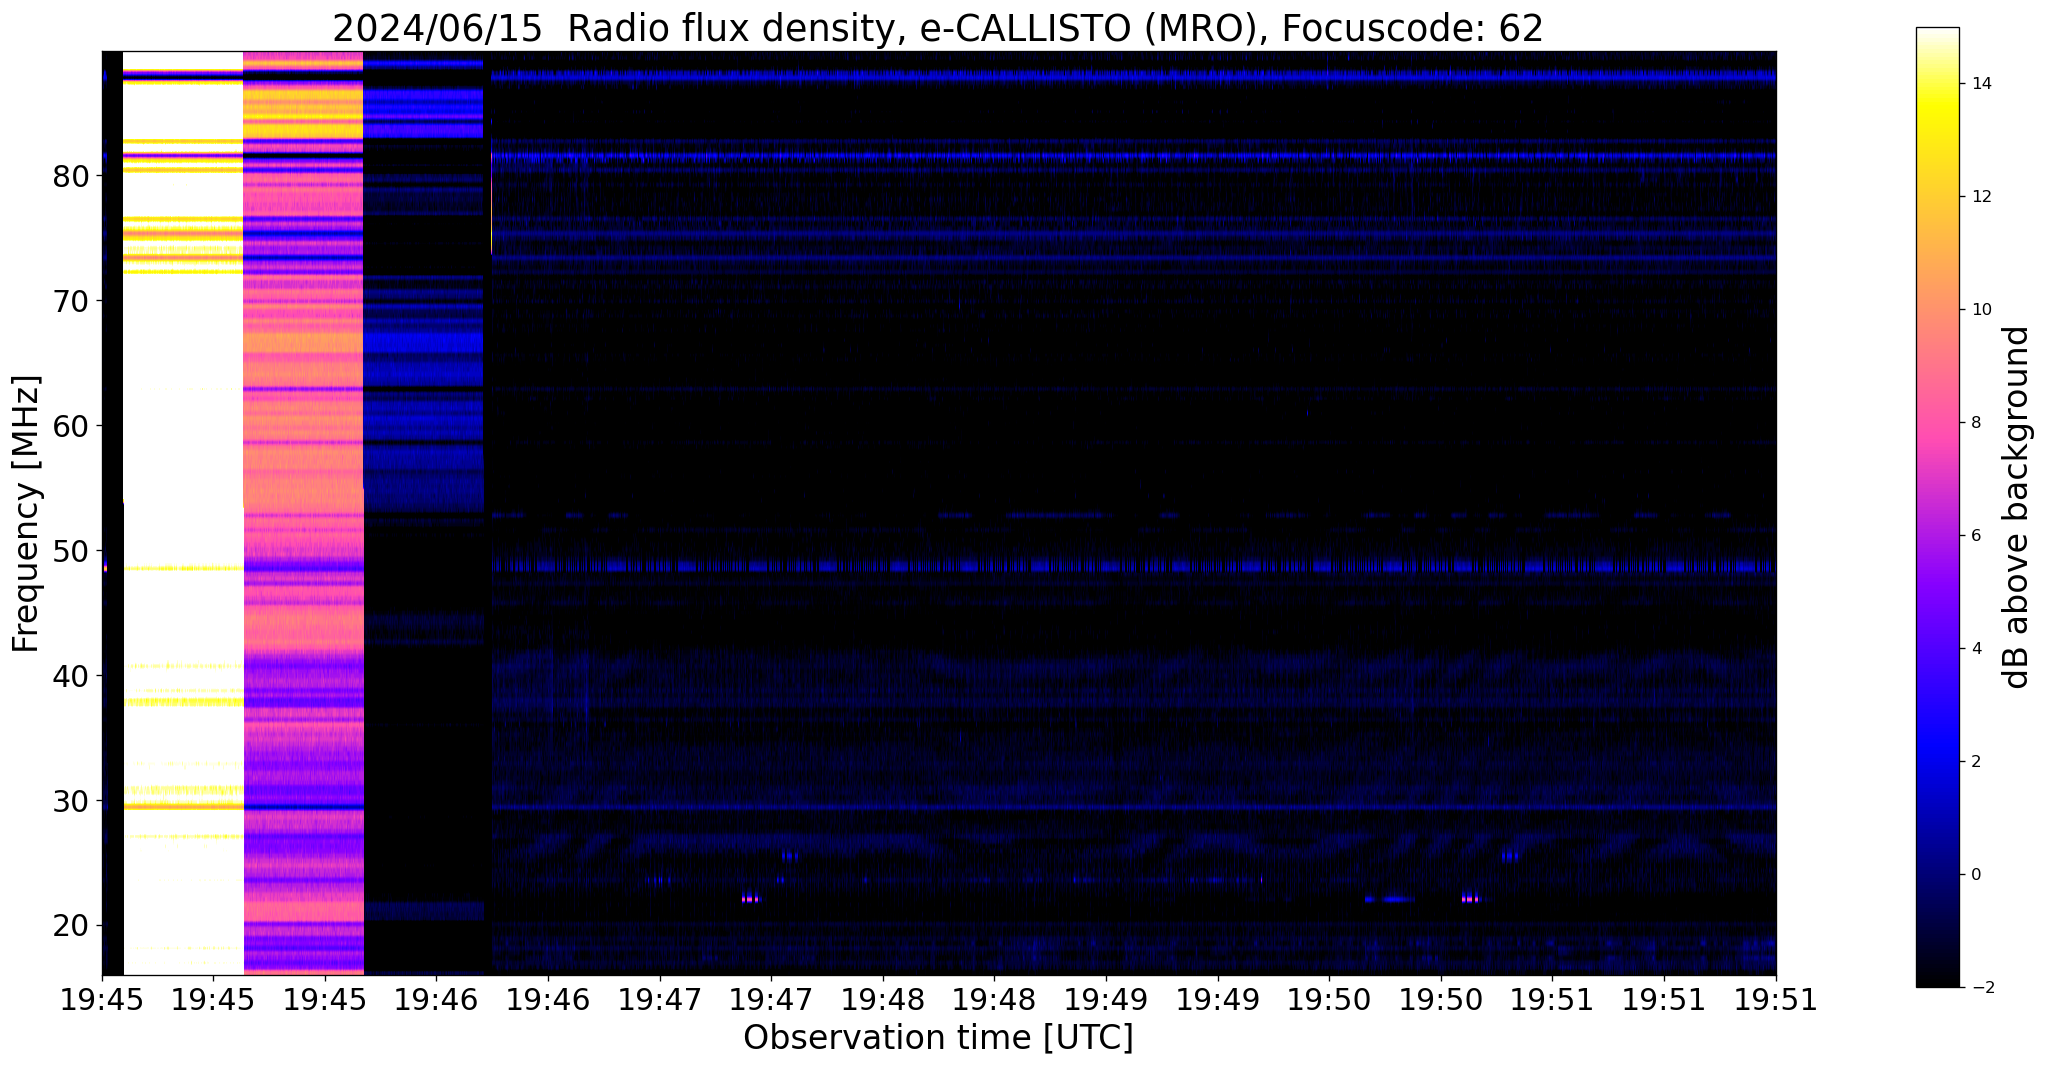The width and height of the screenshot is (2047, 1067).
Task: Click the 40 MHz tick label
Action: click(x=70, y=676)
